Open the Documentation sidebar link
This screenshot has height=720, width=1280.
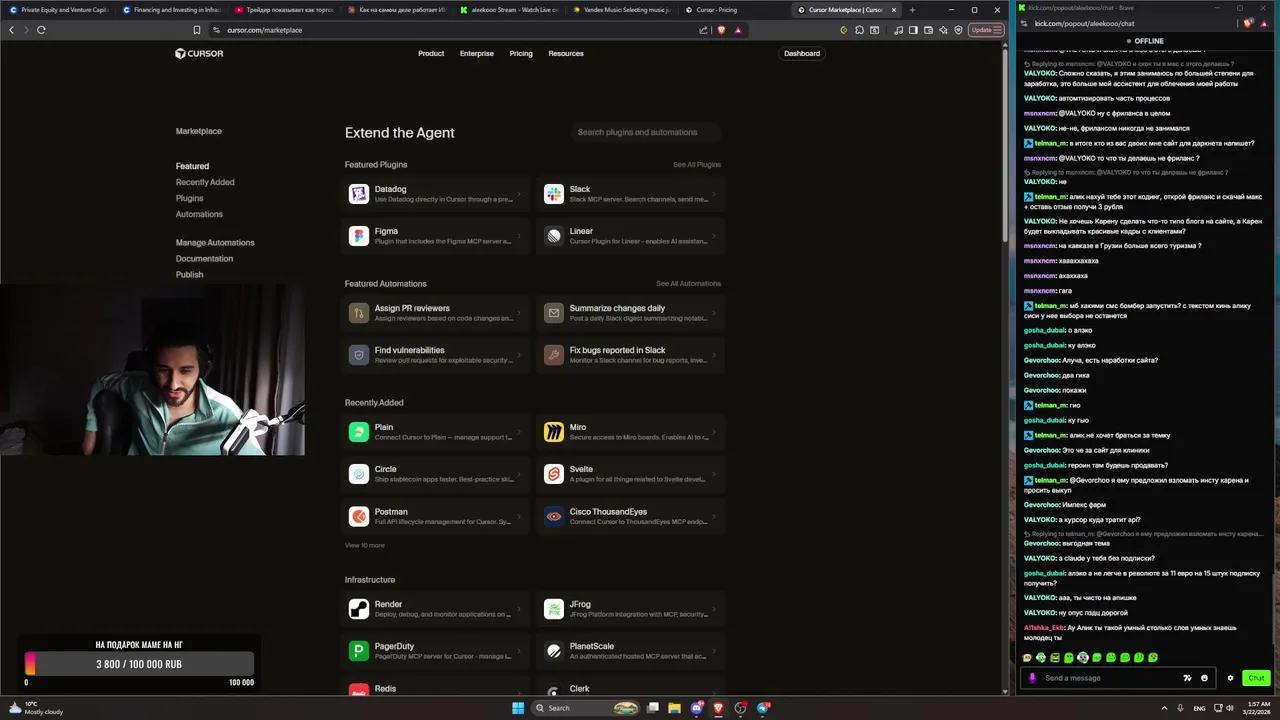(204, 258)
